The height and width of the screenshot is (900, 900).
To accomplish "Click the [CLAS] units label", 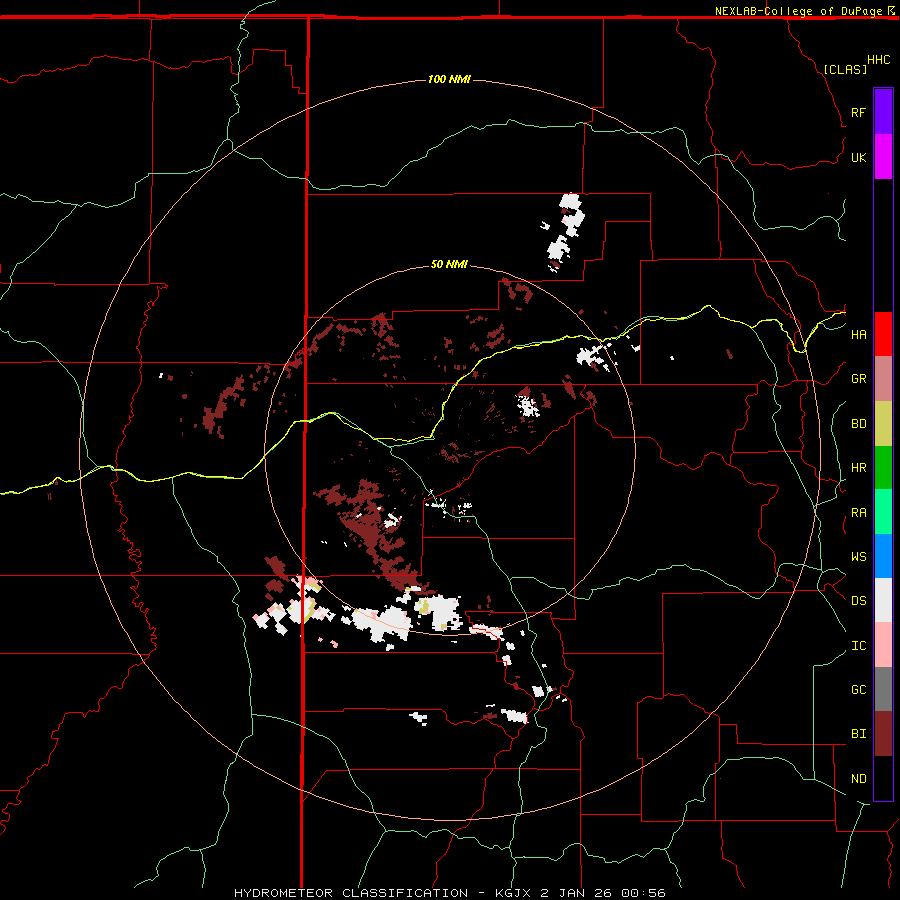I will pyautogui.click(x=844, y=69).
